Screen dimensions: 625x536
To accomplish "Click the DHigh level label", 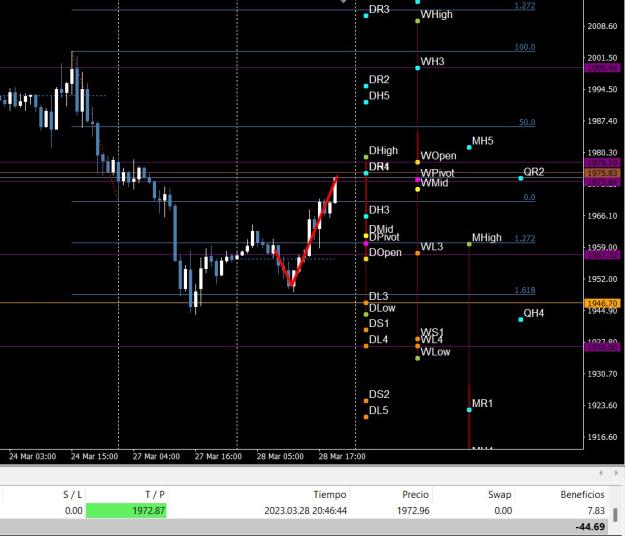I will [383, 151].
